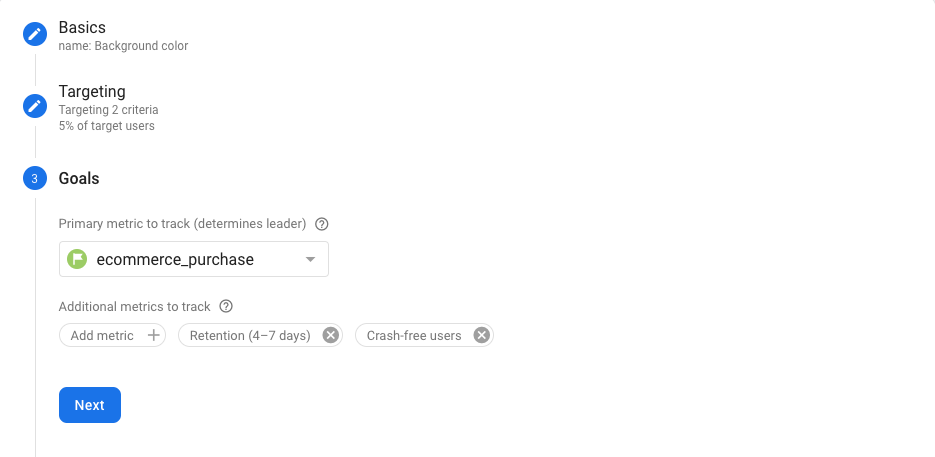Click the Add metric chip label
This screenshot has height=457, width=935.
102,336
